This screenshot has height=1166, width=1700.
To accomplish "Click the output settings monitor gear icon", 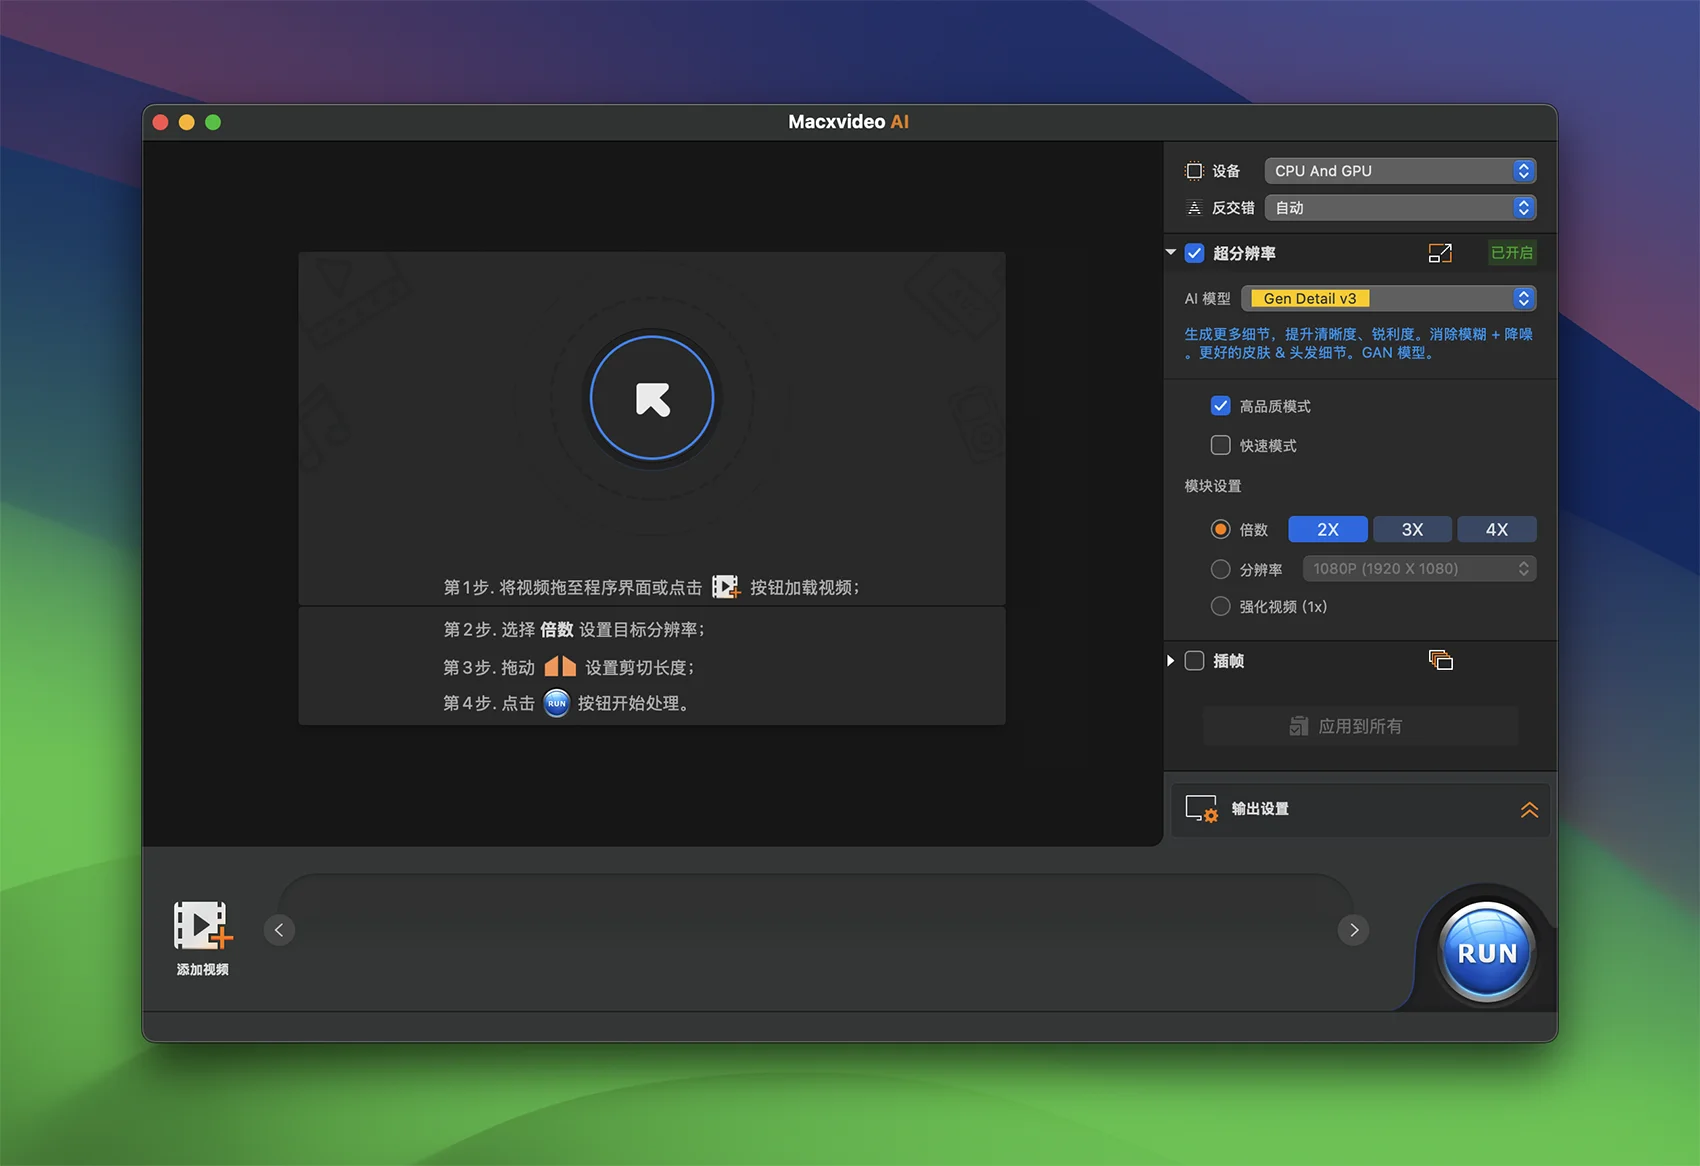I will click(1201, 809).
